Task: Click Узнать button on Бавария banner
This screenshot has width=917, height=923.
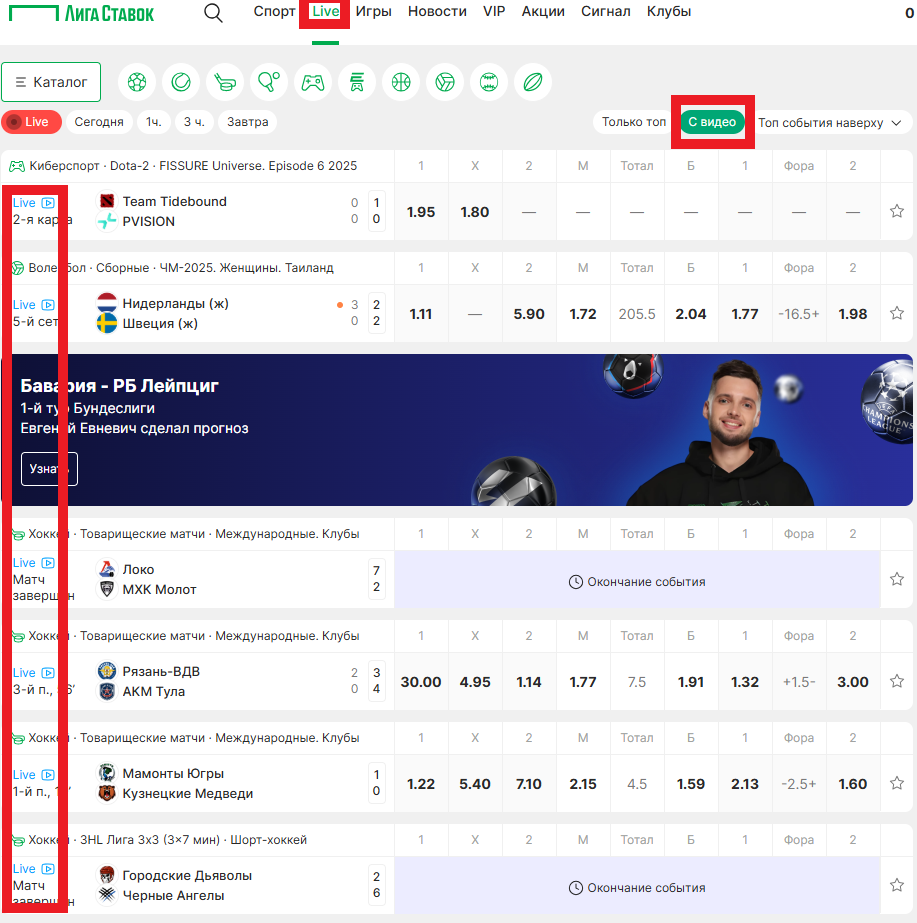Action: point(49,469)
